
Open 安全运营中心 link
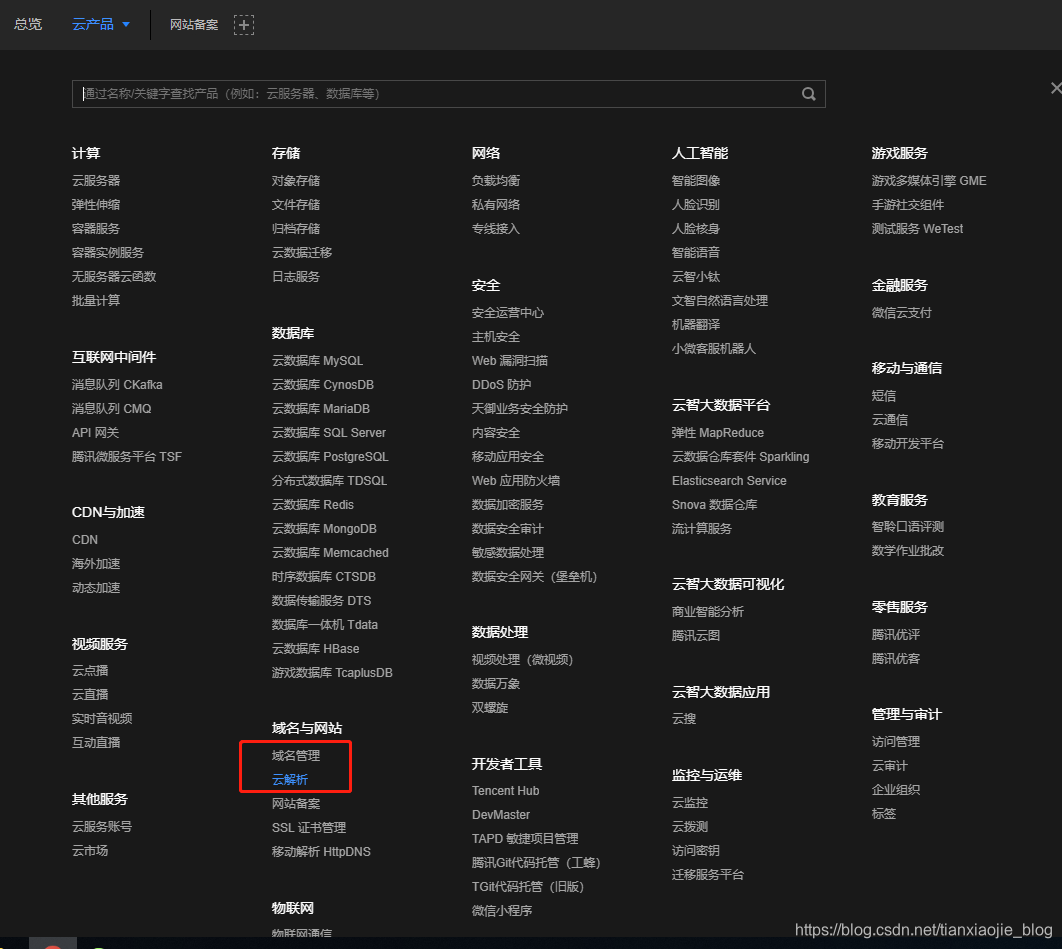508,313
